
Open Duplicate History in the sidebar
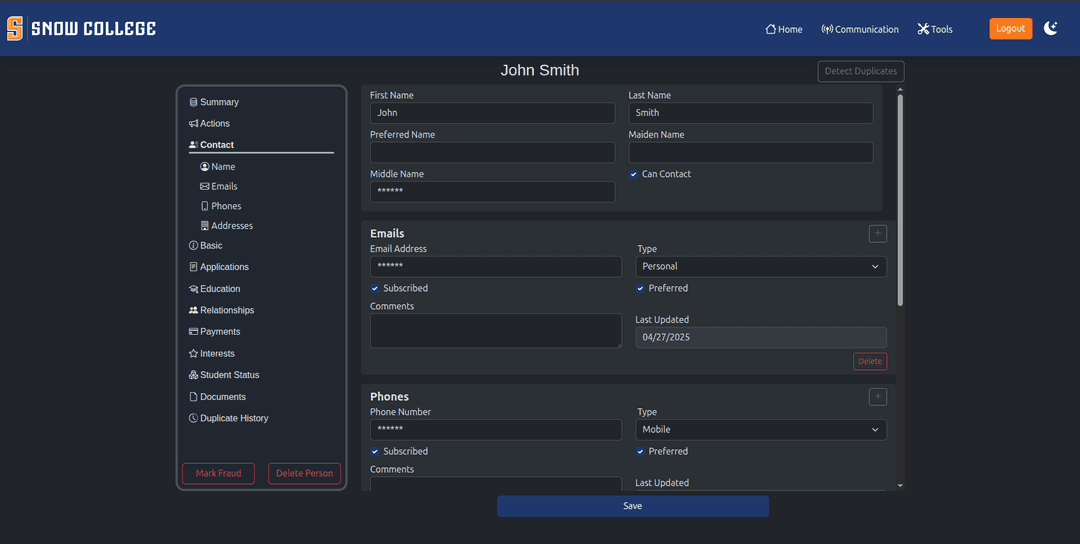tap(233, 419)
